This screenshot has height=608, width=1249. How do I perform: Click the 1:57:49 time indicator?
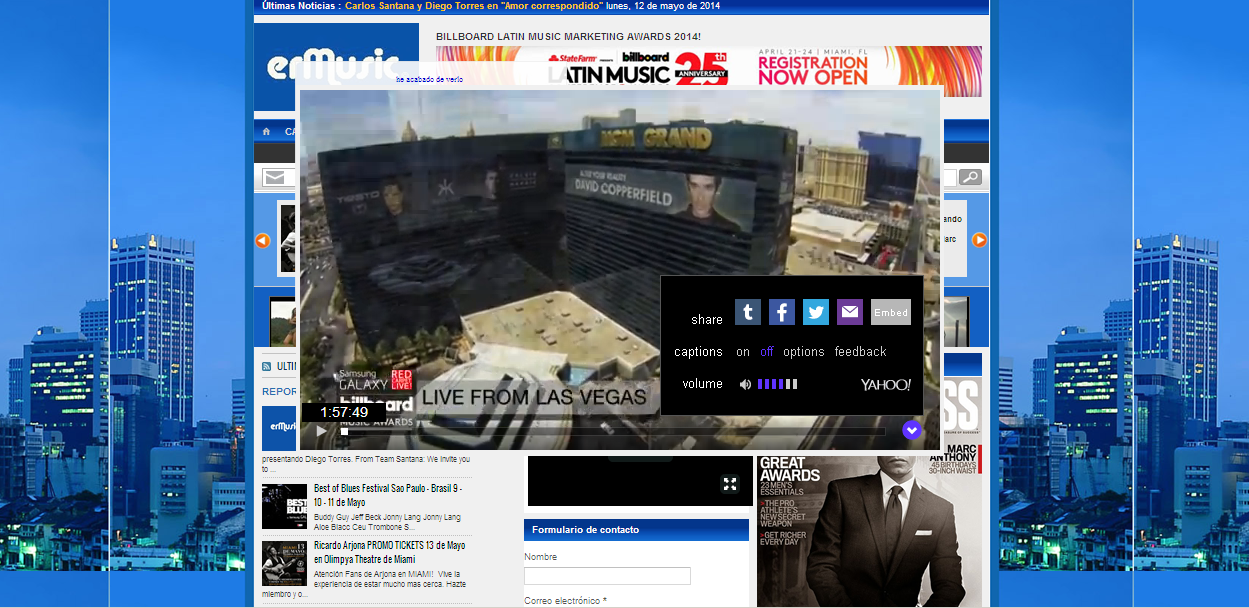pos(344,412)
